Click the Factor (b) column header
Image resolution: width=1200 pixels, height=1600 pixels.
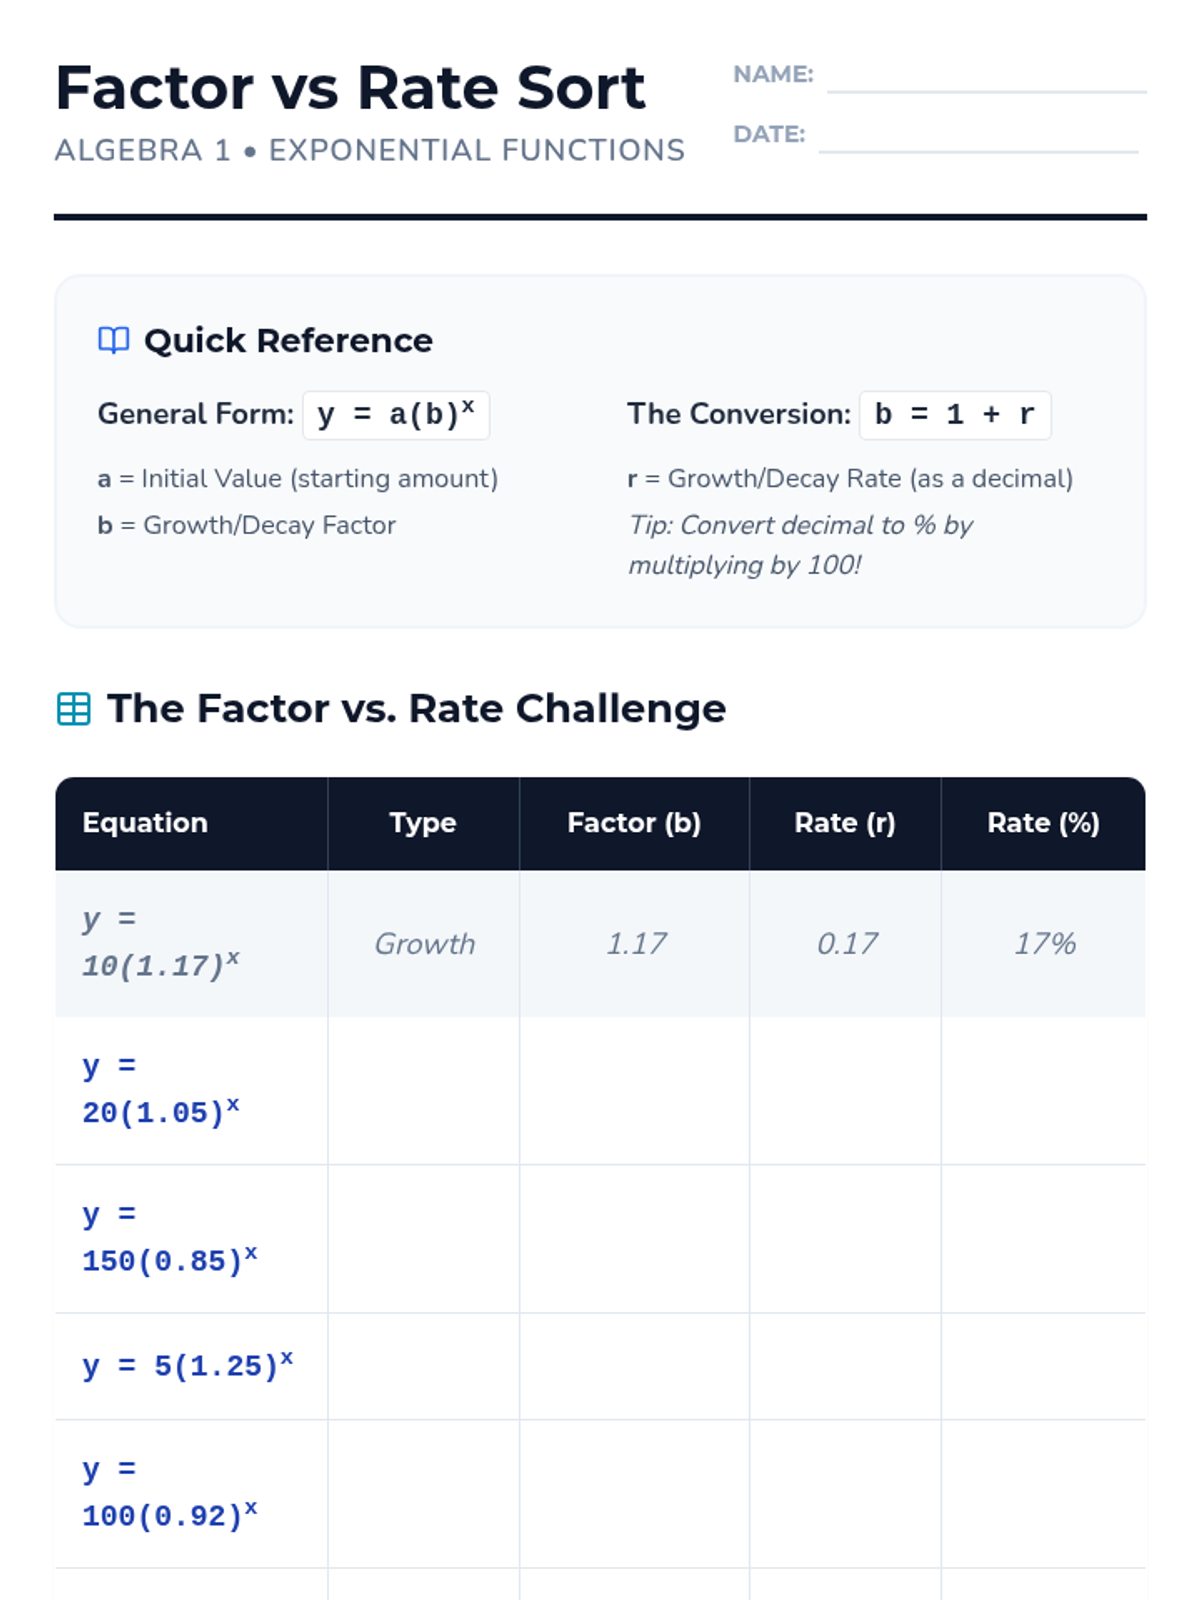click(x=634, y=823)
